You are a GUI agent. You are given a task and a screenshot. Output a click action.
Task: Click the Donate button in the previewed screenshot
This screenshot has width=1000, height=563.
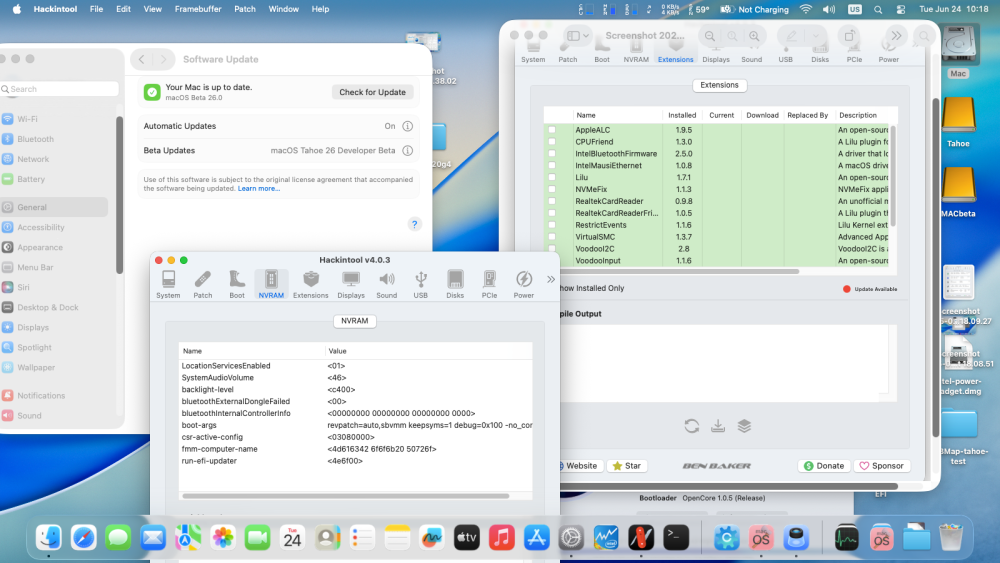pos(823,465)
